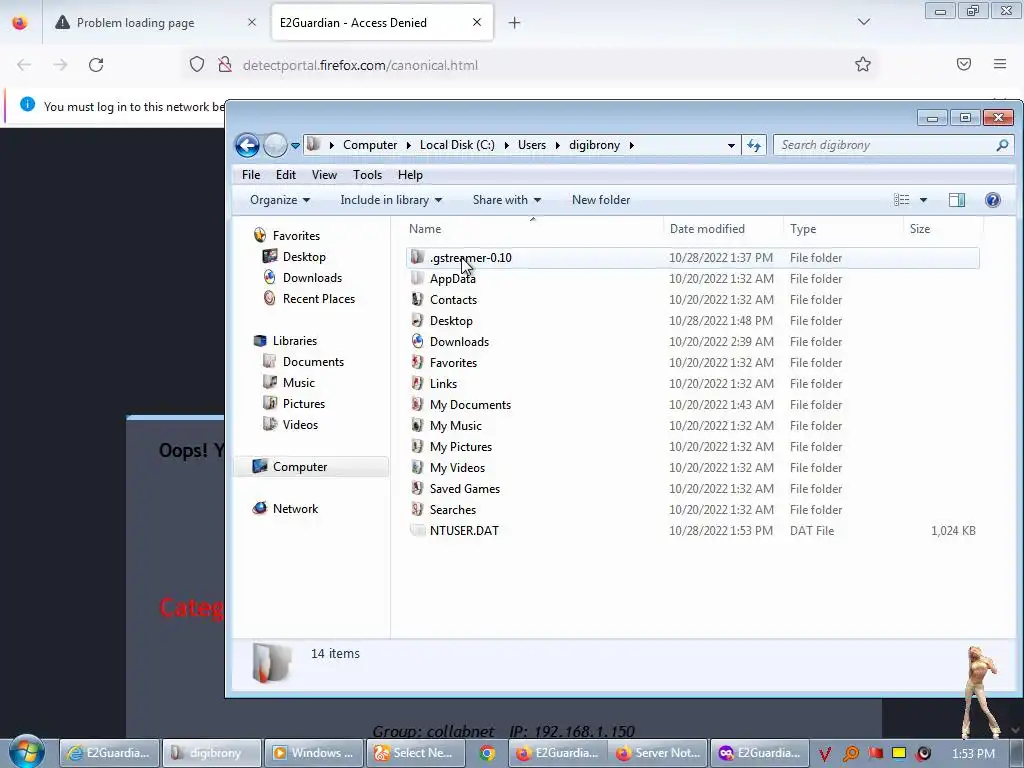The width and height of the screenshot is (1024, 768).
Task: Open Explorer's recent locations history arrow
Action: tap(295, 145)
